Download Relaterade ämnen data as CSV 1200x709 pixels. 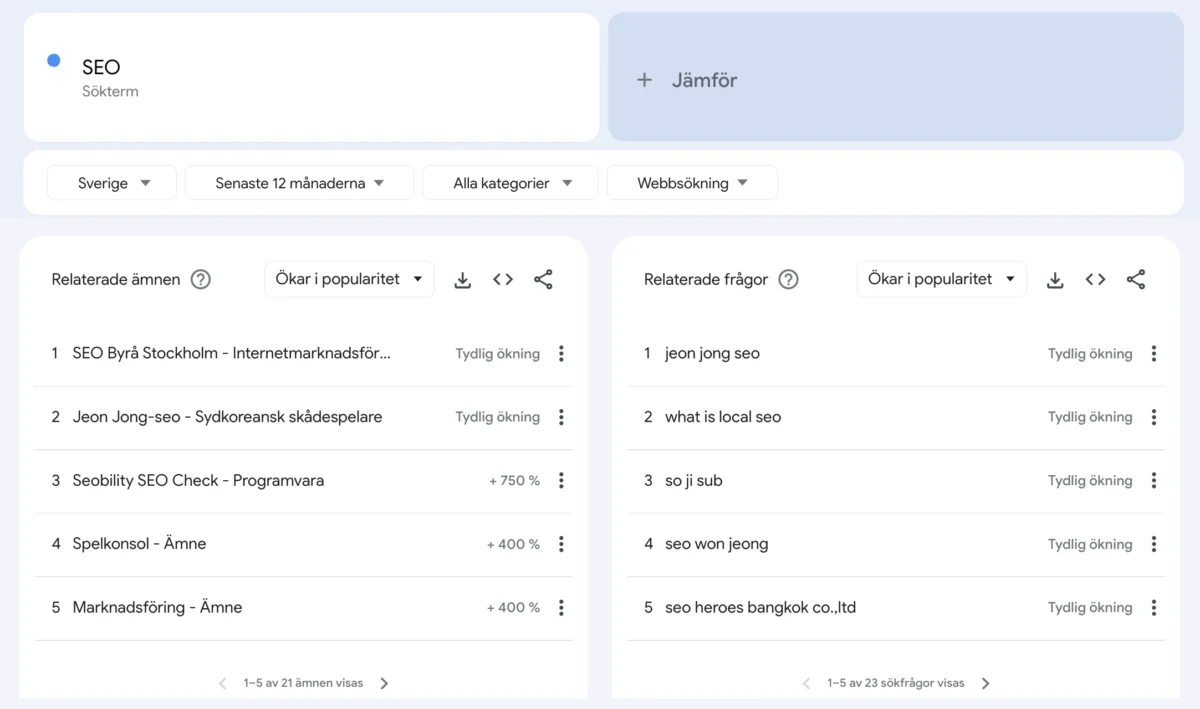(462, 280)
